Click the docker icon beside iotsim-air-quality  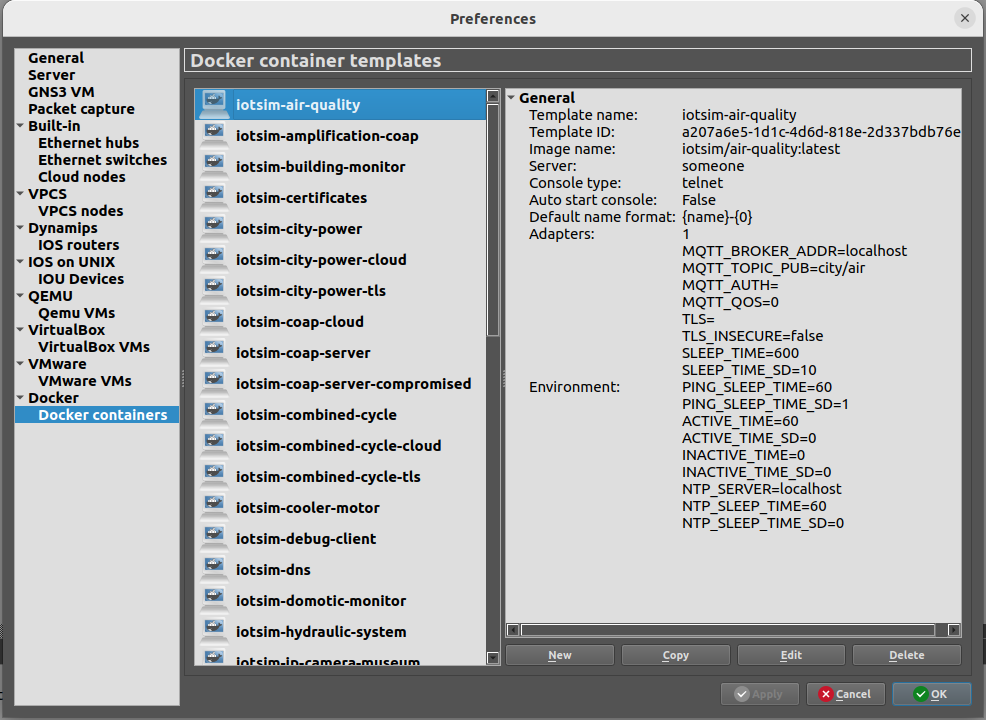click(214, 104)
